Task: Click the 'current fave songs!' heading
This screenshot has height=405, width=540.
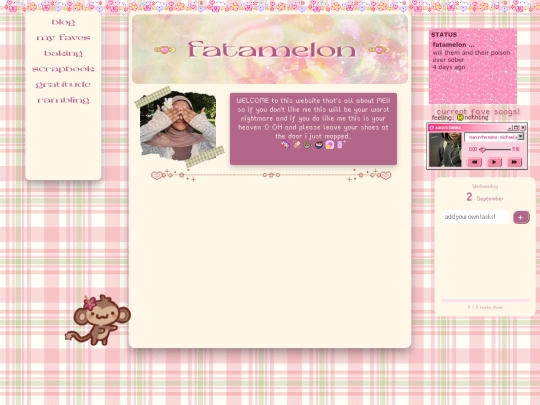Action: (478, 112)
